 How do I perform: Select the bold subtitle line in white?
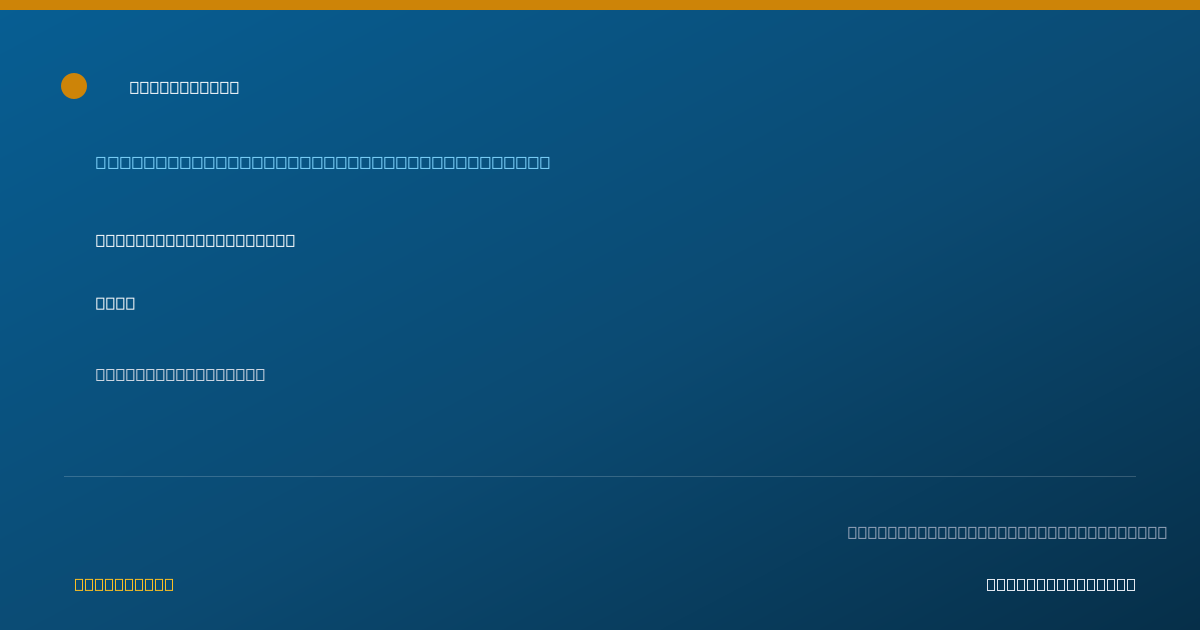195,240
